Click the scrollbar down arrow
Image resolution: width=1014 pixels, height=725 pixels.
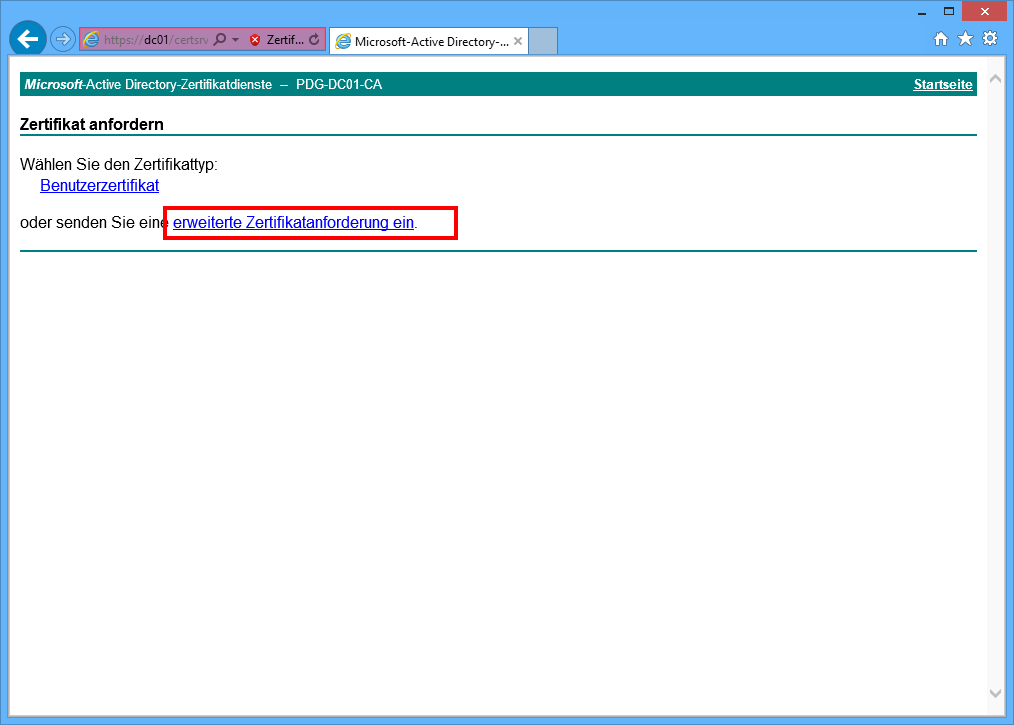click(995, 693)
